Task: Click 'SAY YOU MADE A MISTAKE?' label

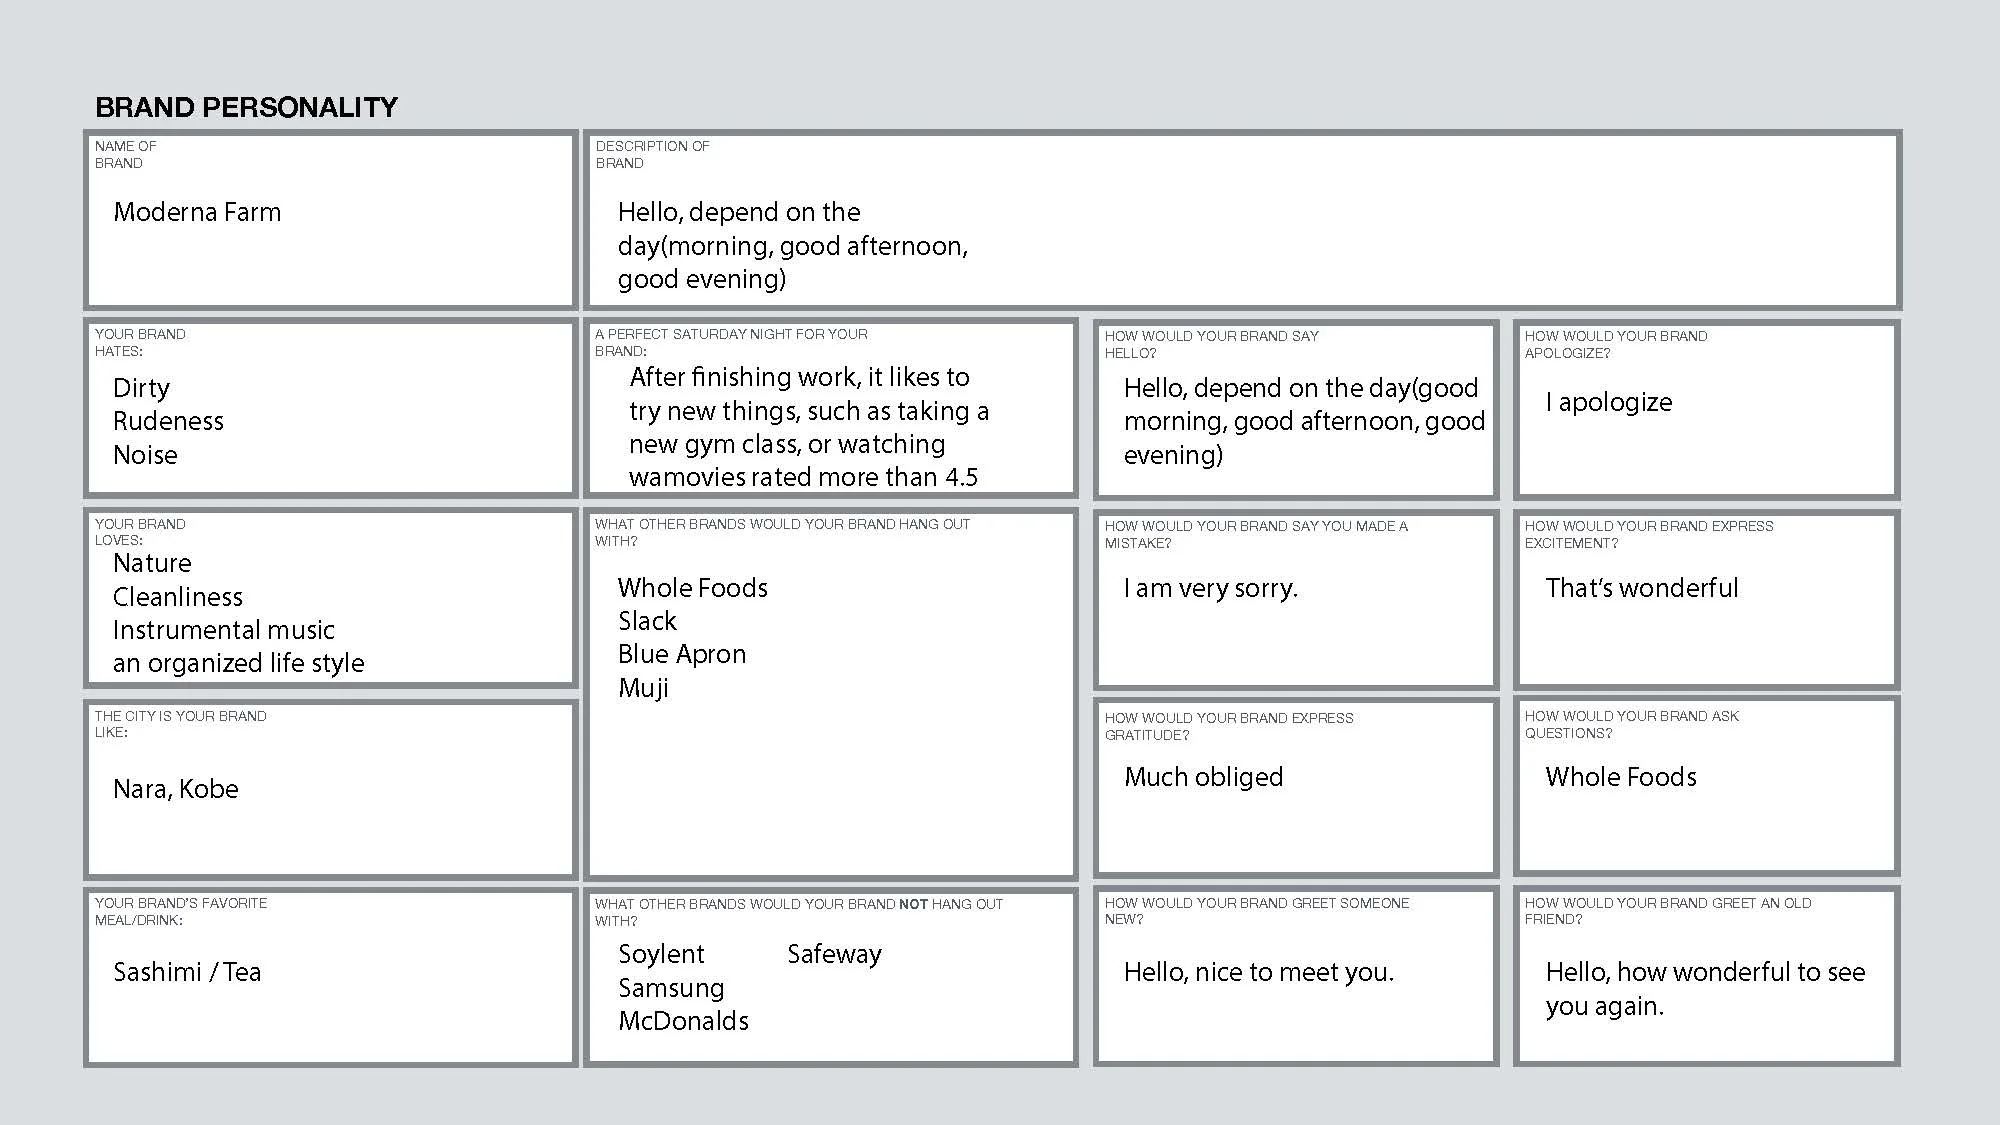Action: 1256,534
